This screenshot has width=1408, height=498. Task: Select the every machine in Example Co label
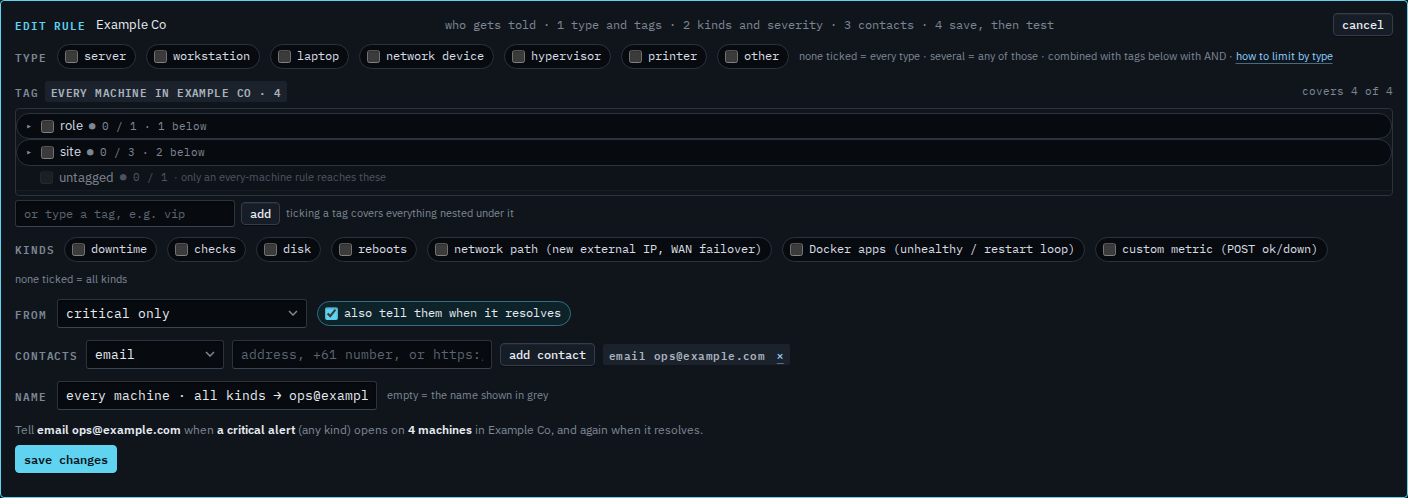click(166, 92)
